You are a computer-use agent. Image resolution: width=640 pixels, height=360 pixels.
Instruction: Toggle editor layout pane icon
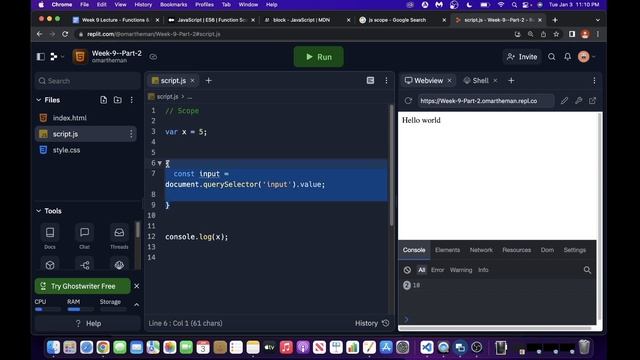click(x=370, y=81)
